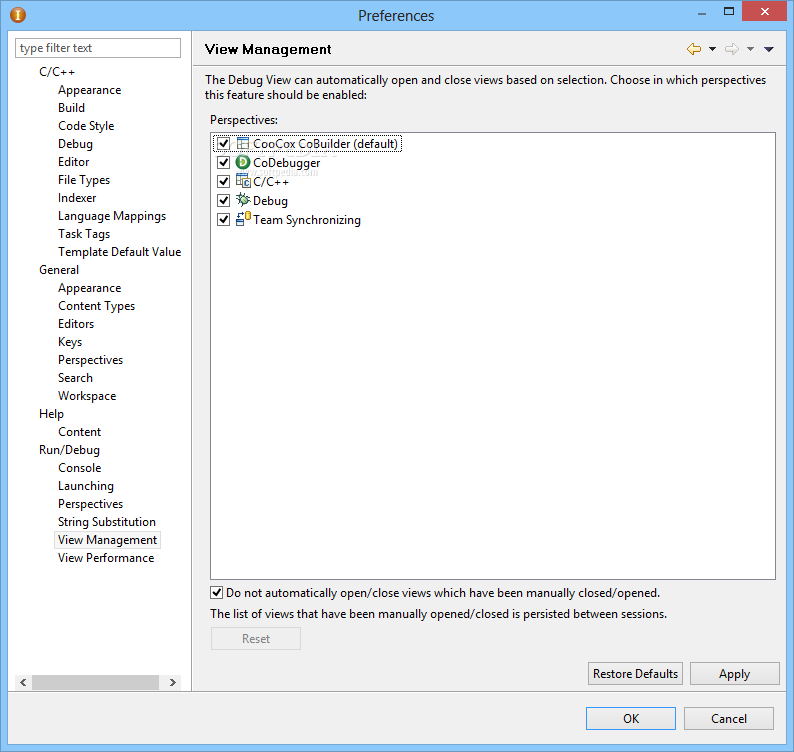Select the Help category
This screenshot has width=794, height=752.
pos(51,414)
